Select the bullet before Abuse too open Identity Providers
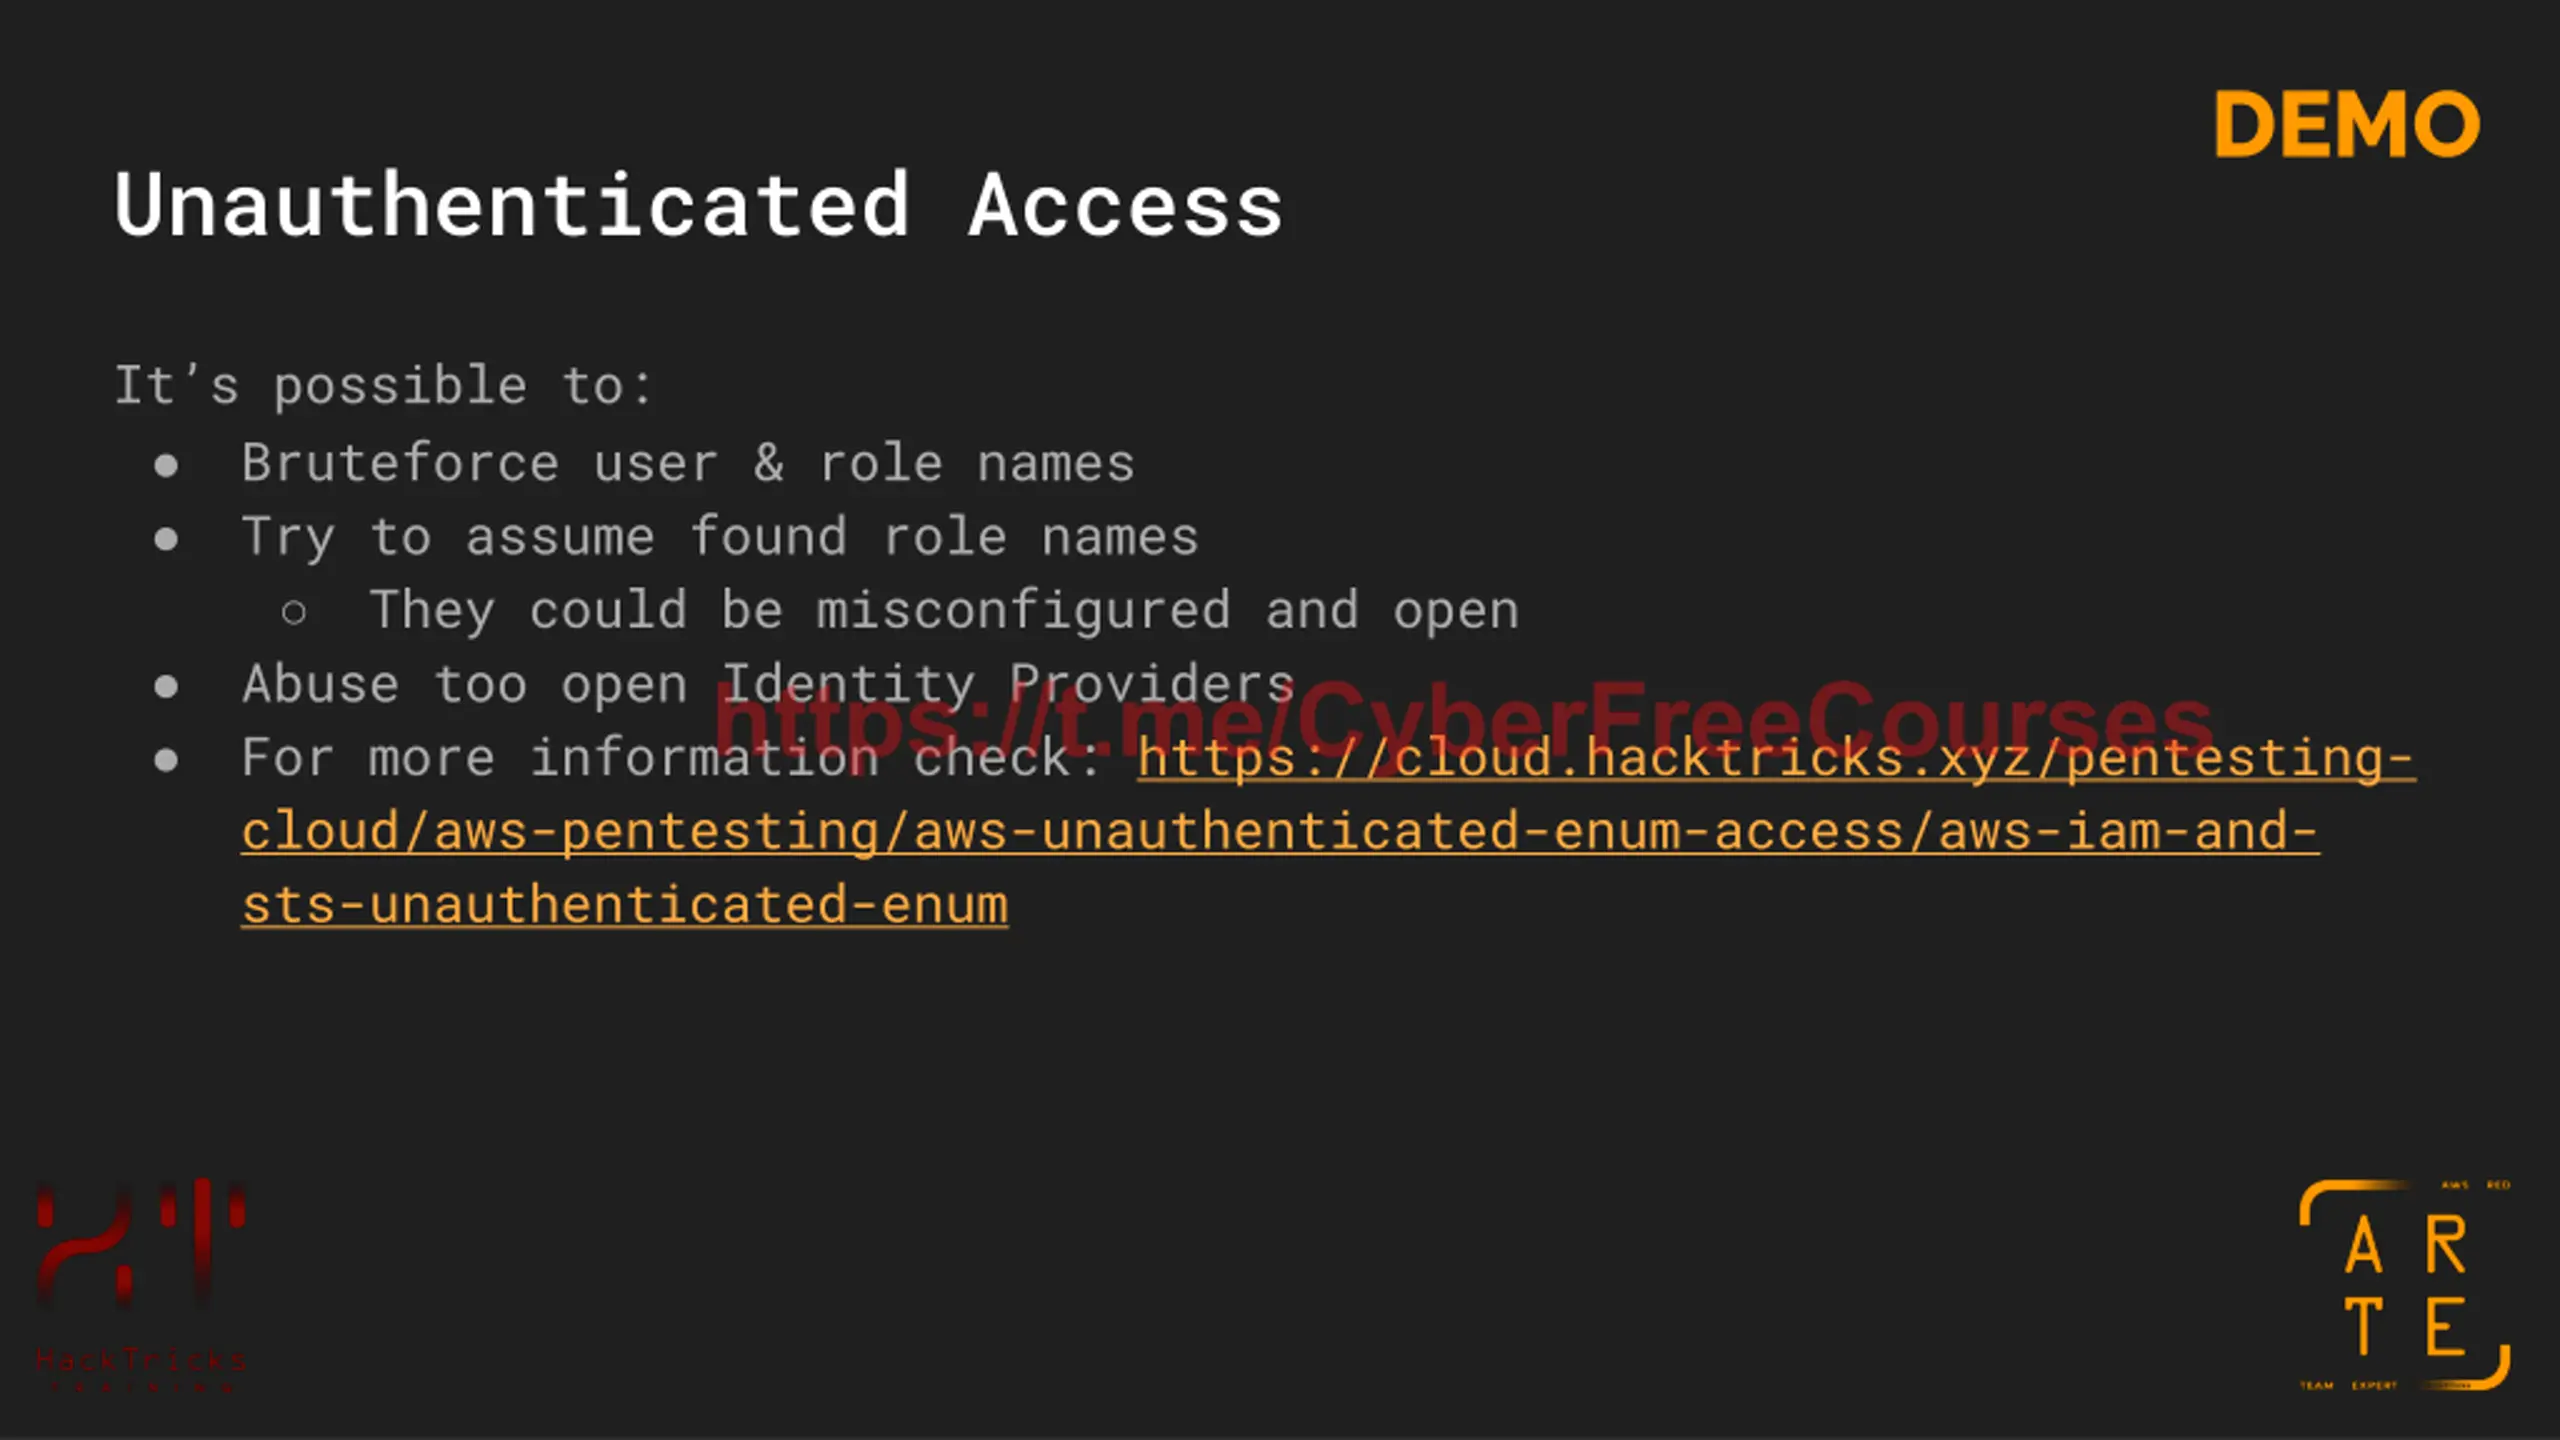Screen dimensions: 2560x1440 tap(166, 686)
